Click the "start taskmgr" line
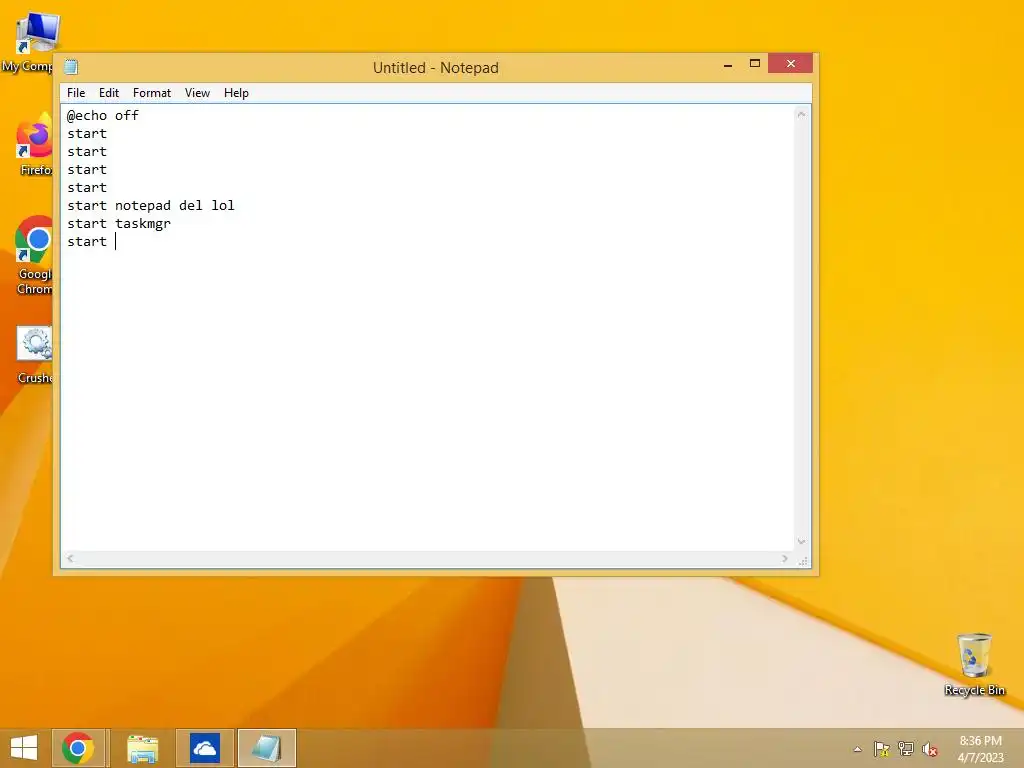The height and width of the screenshot is (768, 1024). coord(119,223)
